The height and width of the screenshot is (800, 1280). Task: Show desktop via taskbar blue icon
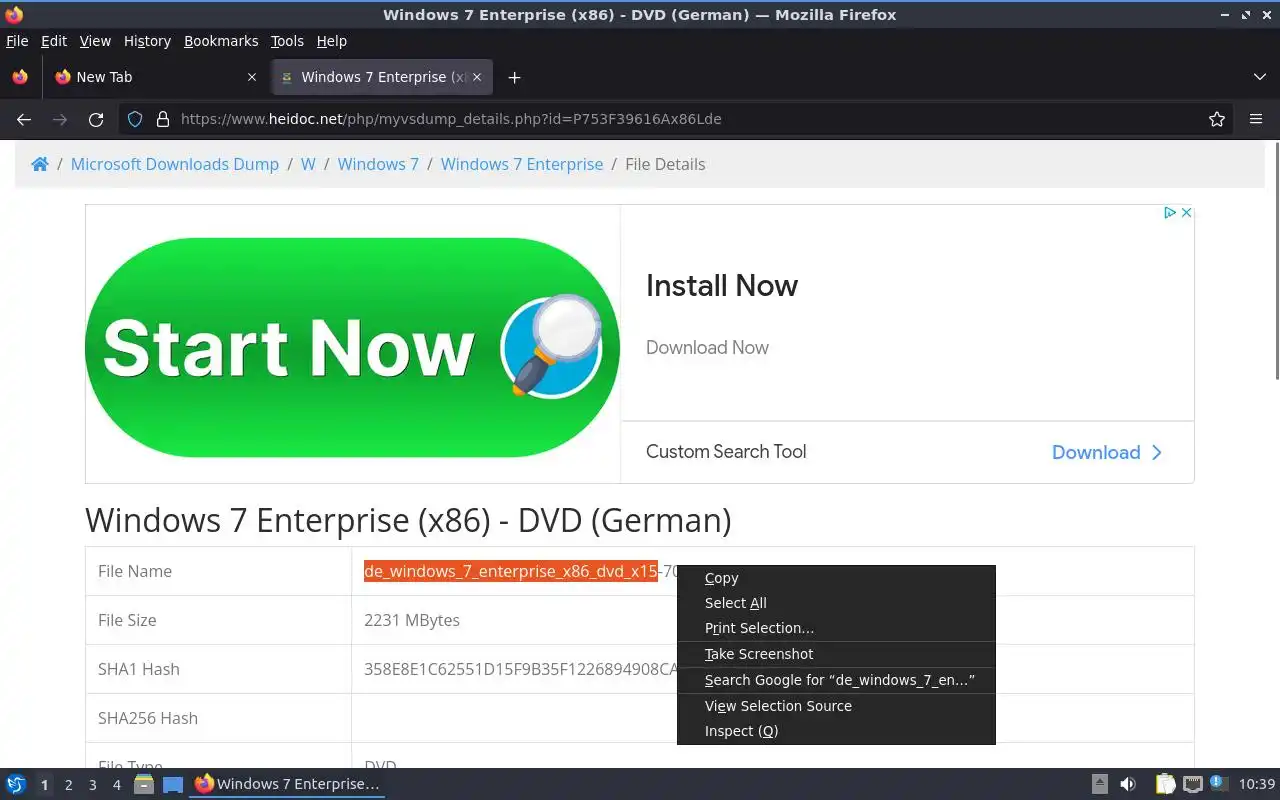pyautogui.click(x=173, y=784)
